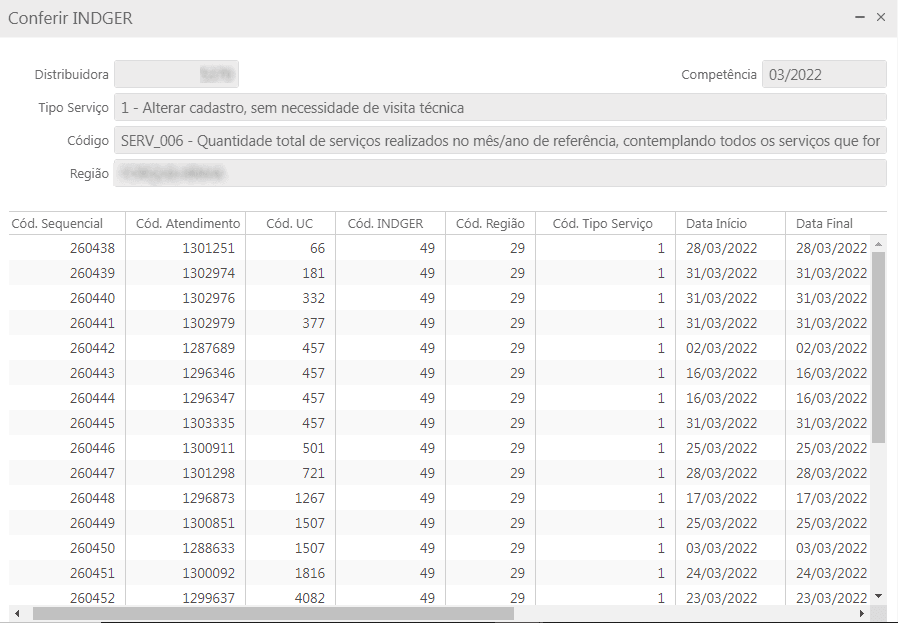Click the Tipo Serviço field
Viewport: 898px width, 623px height.
[500, 107]
